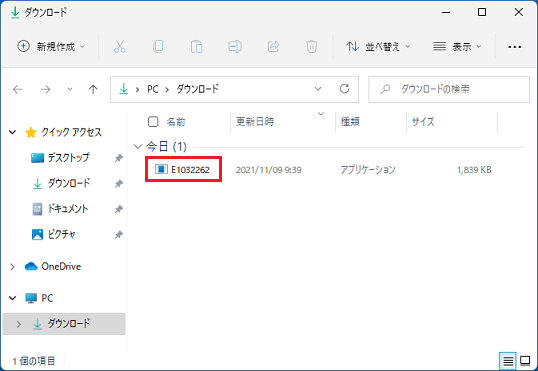This screenshot has height=371, width=538.
Task: Click the Cut scissors icon
Action: click(120, 46)
